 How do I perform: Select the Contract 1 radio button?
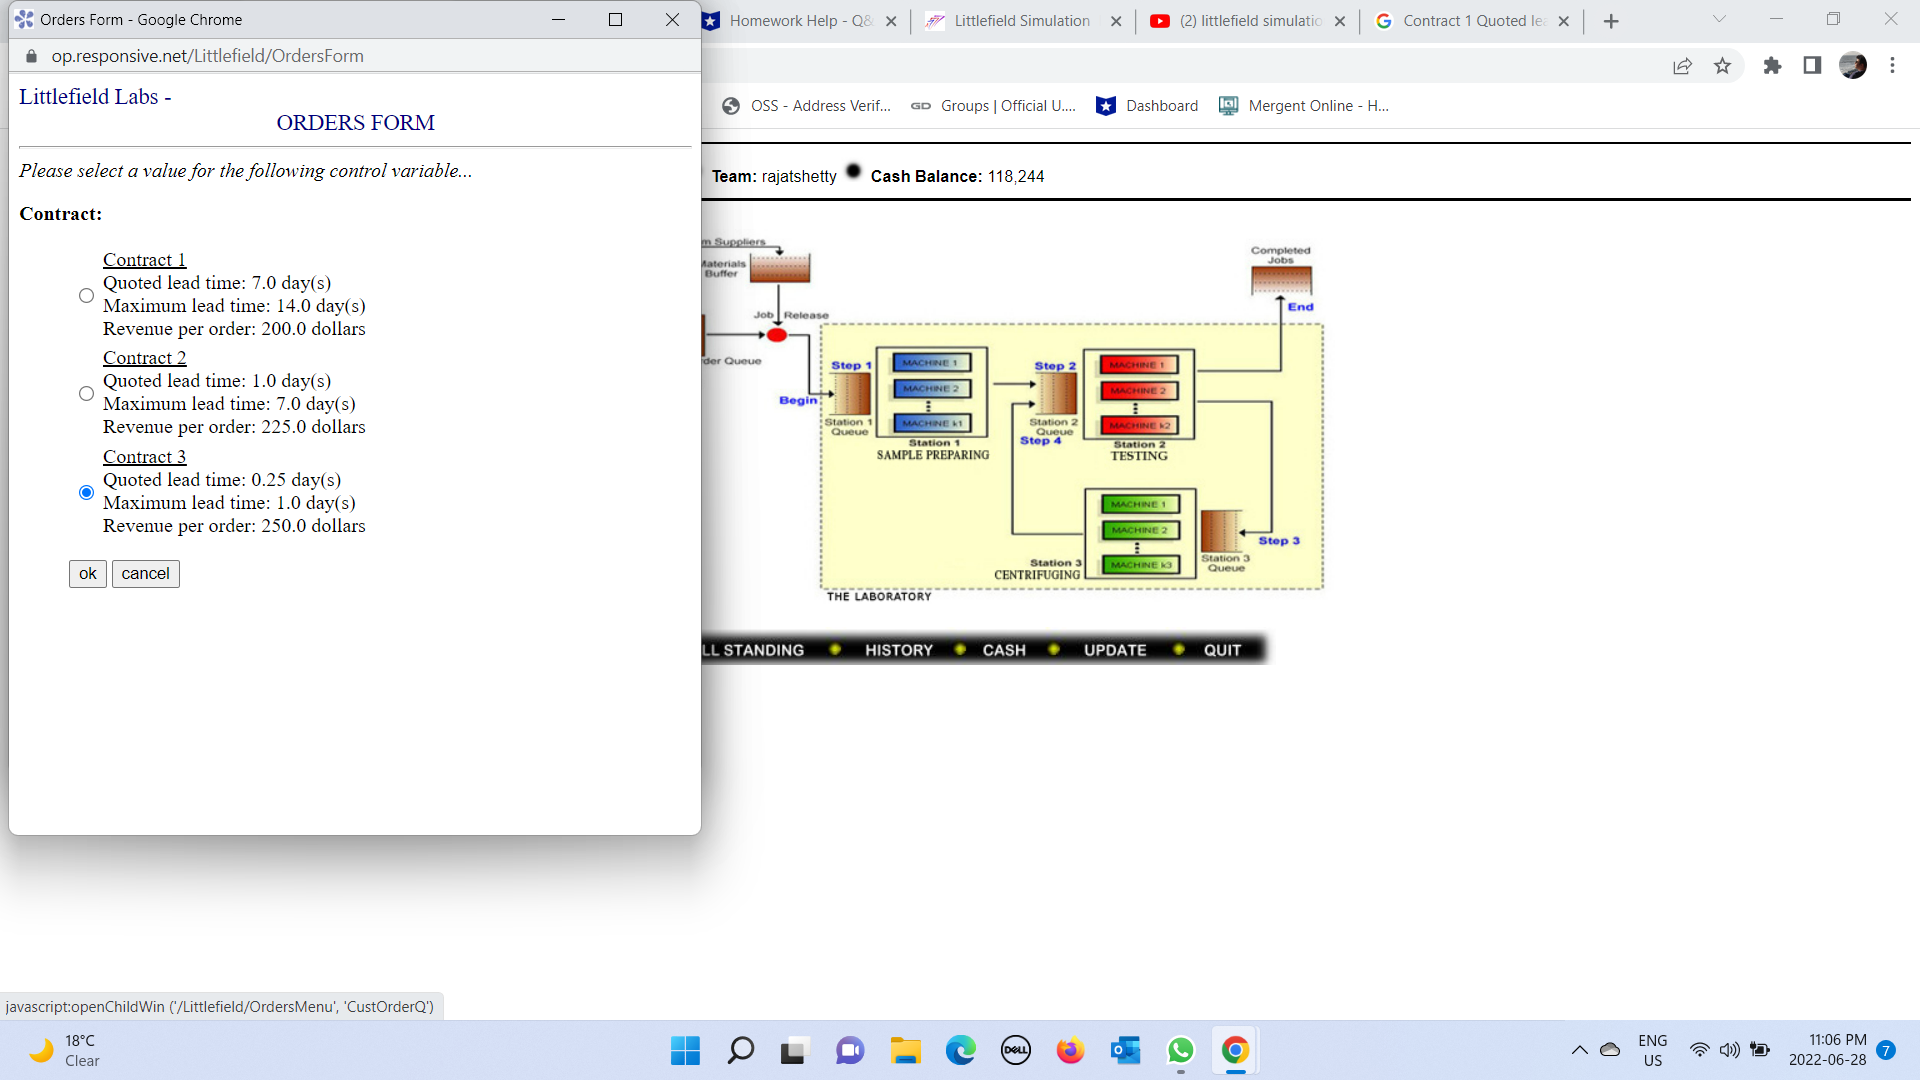pos(86,295)
